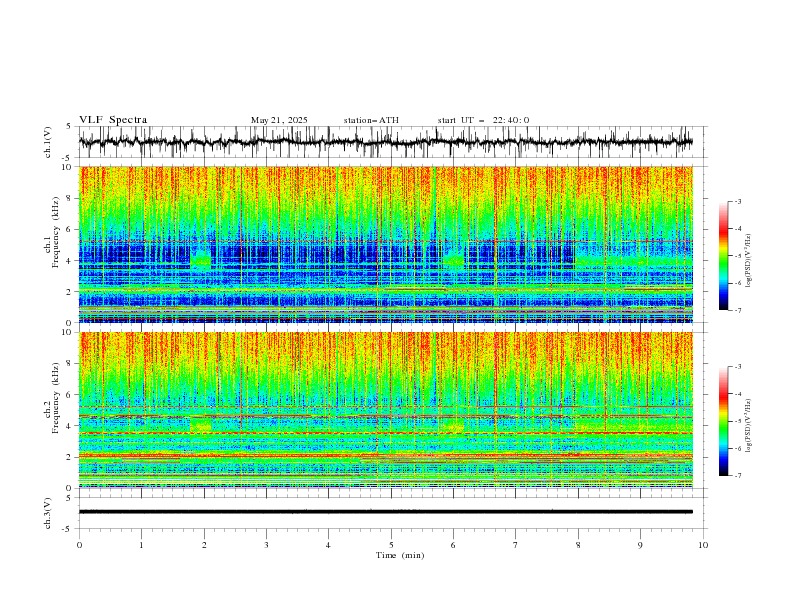Click the "station=ATH" label
The width and height of the screenshot is (792, 612).
tap(371, 120)
